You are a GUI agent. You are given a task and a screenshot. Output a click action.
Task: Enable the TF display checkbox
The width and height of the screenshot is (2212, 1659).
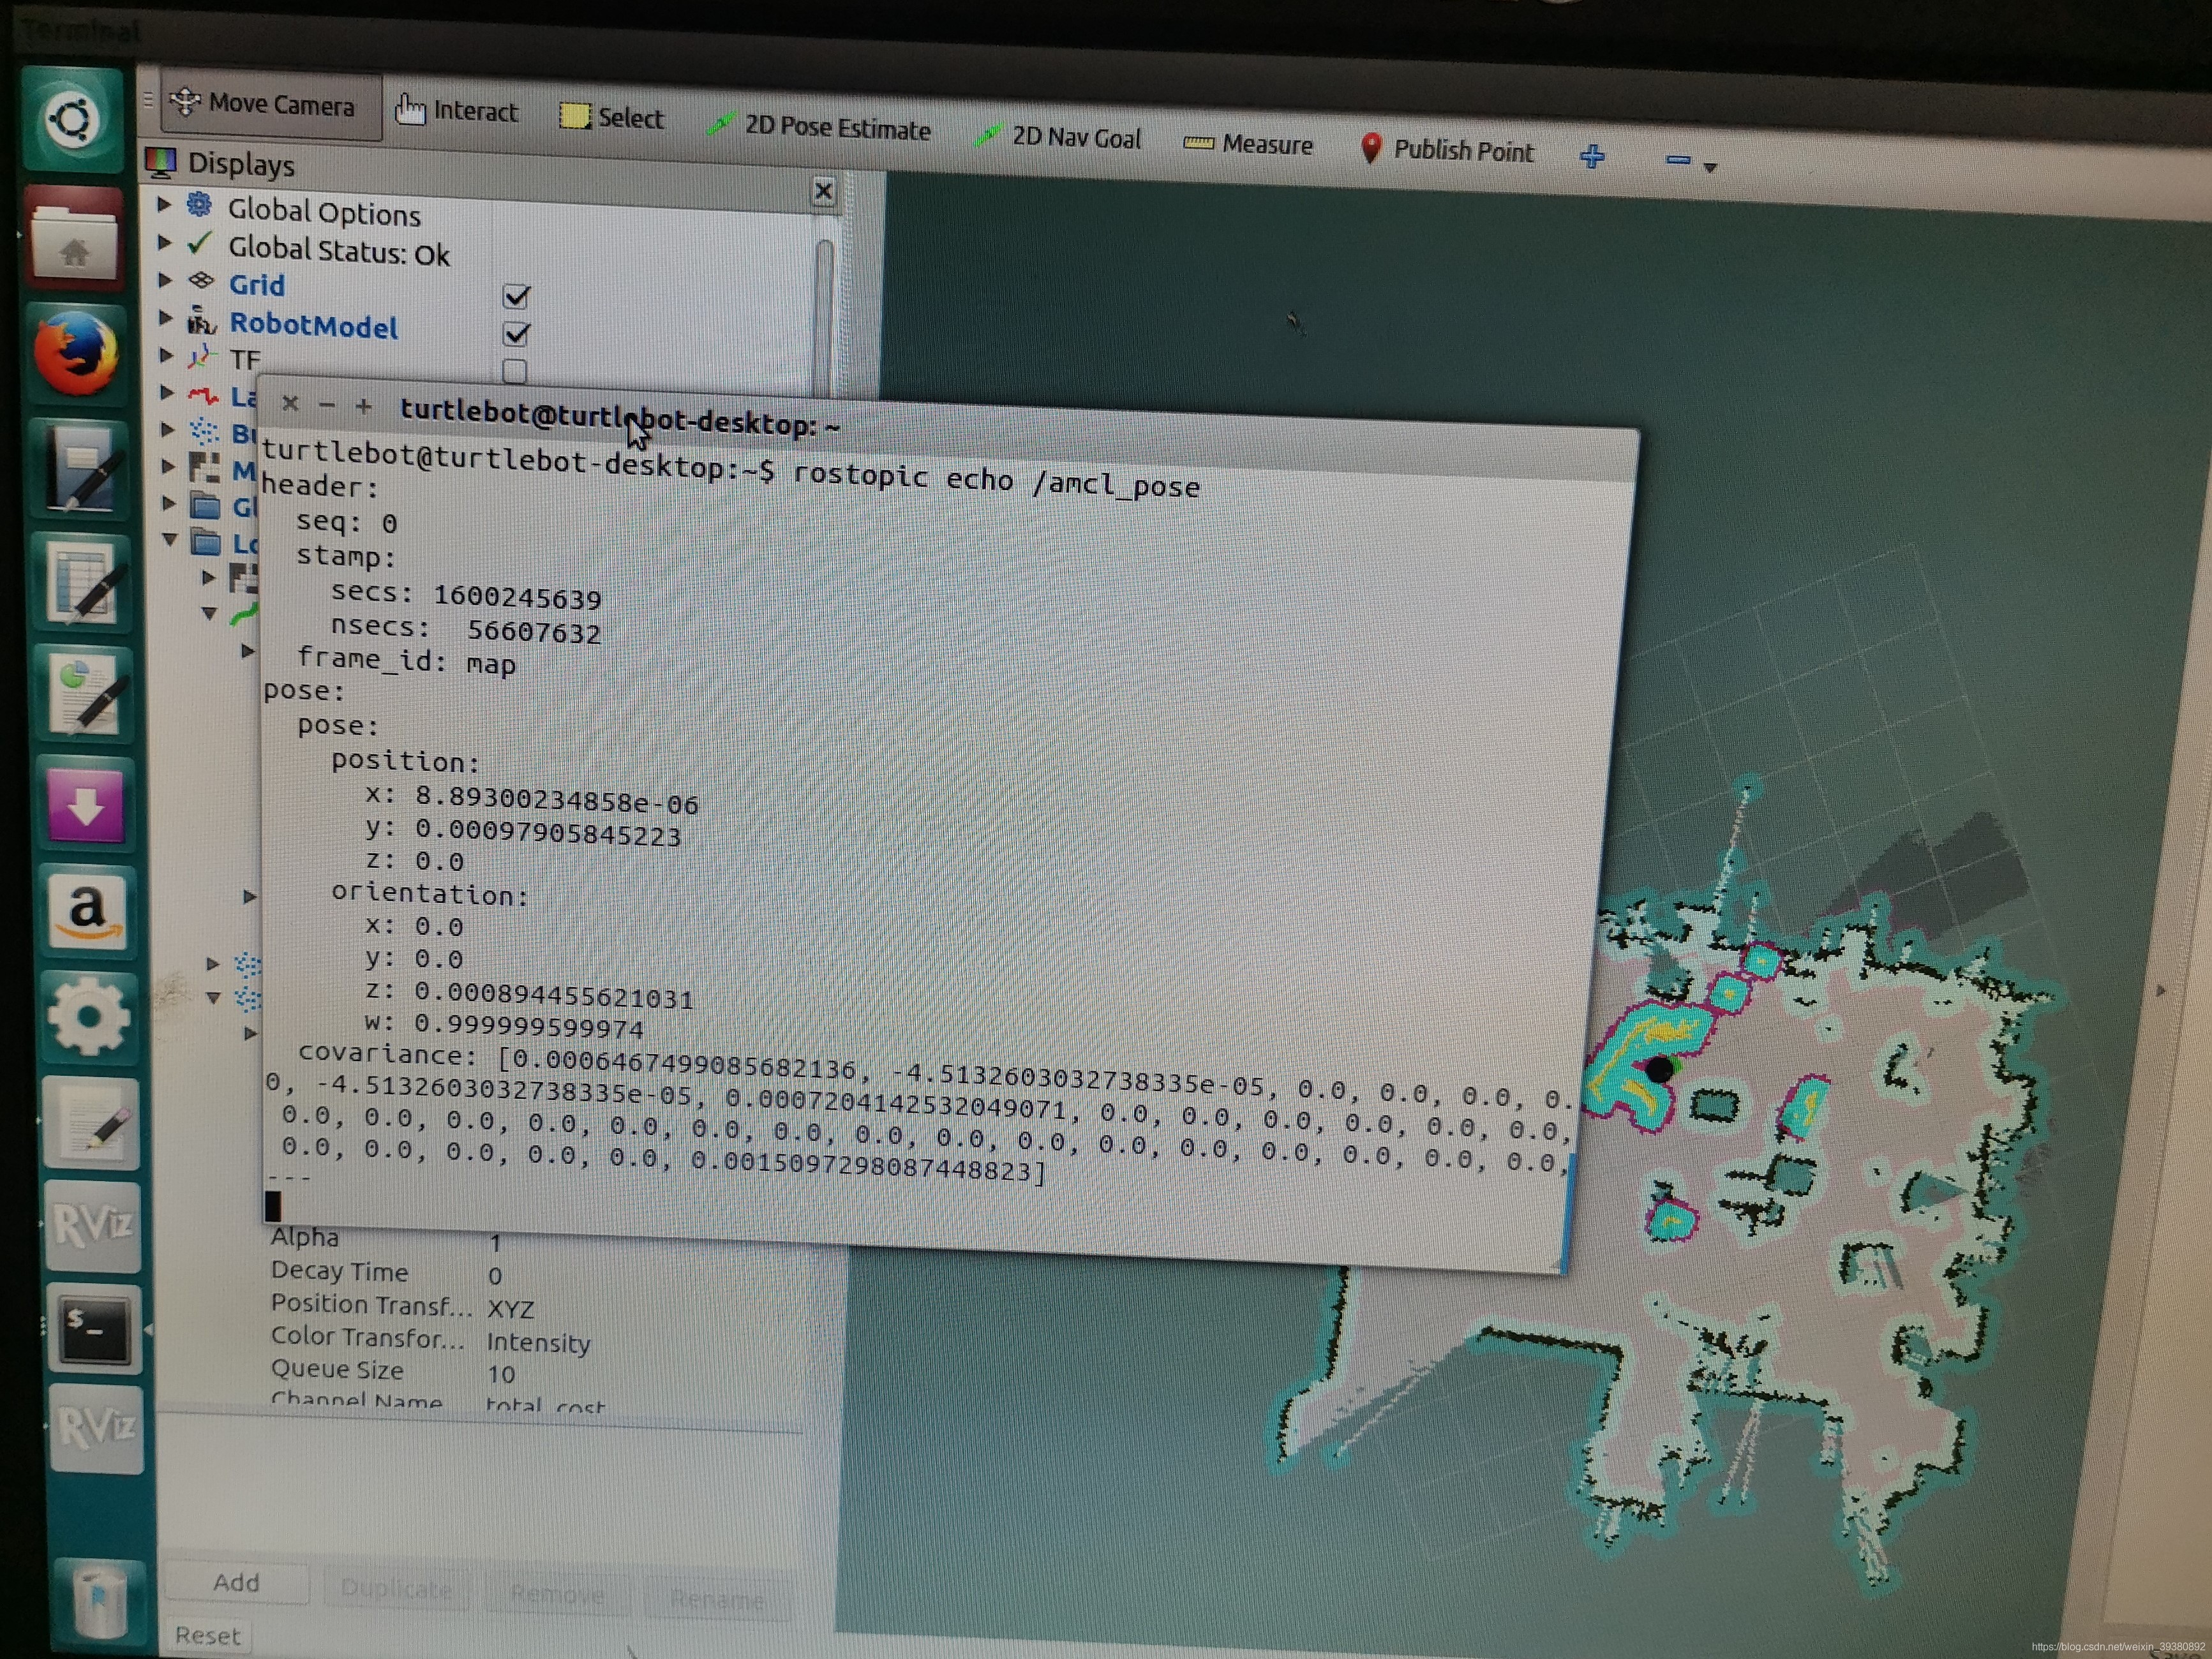point(514,371)
